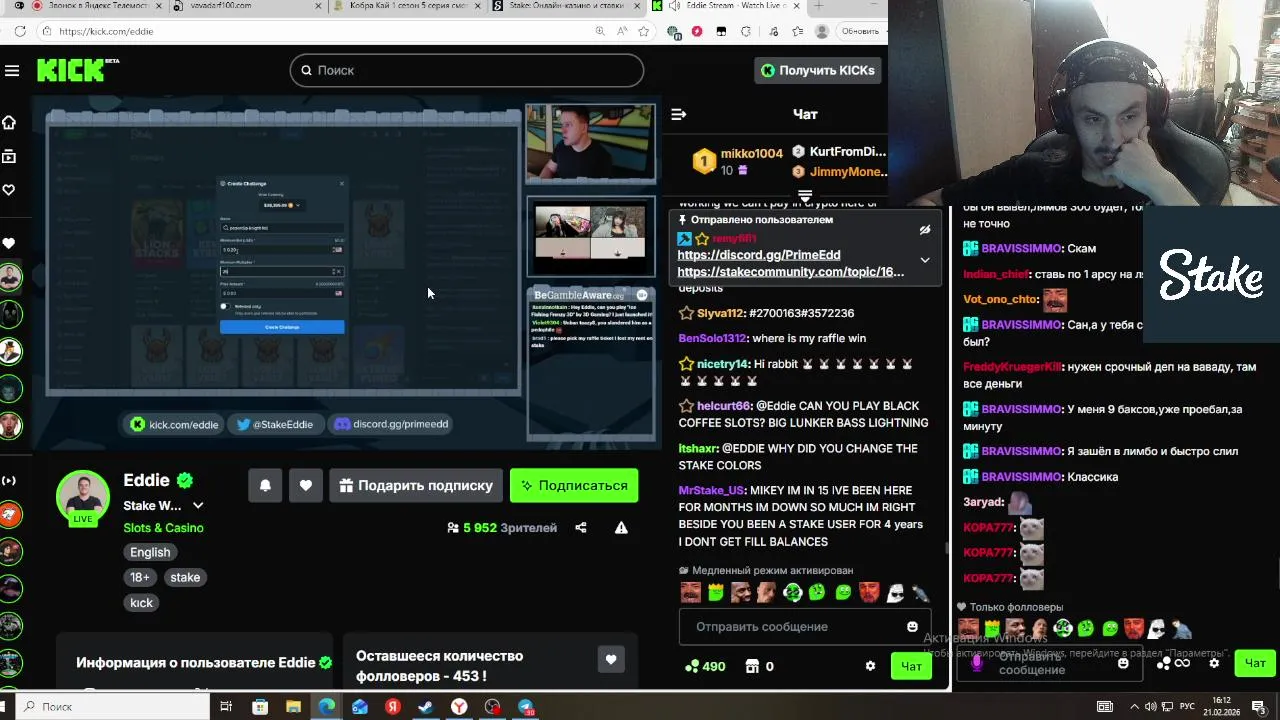Image resolution: width=1280 pixels, height=720 pixels.
Task: Open Steam from taskbar
Action: point(425,707)
